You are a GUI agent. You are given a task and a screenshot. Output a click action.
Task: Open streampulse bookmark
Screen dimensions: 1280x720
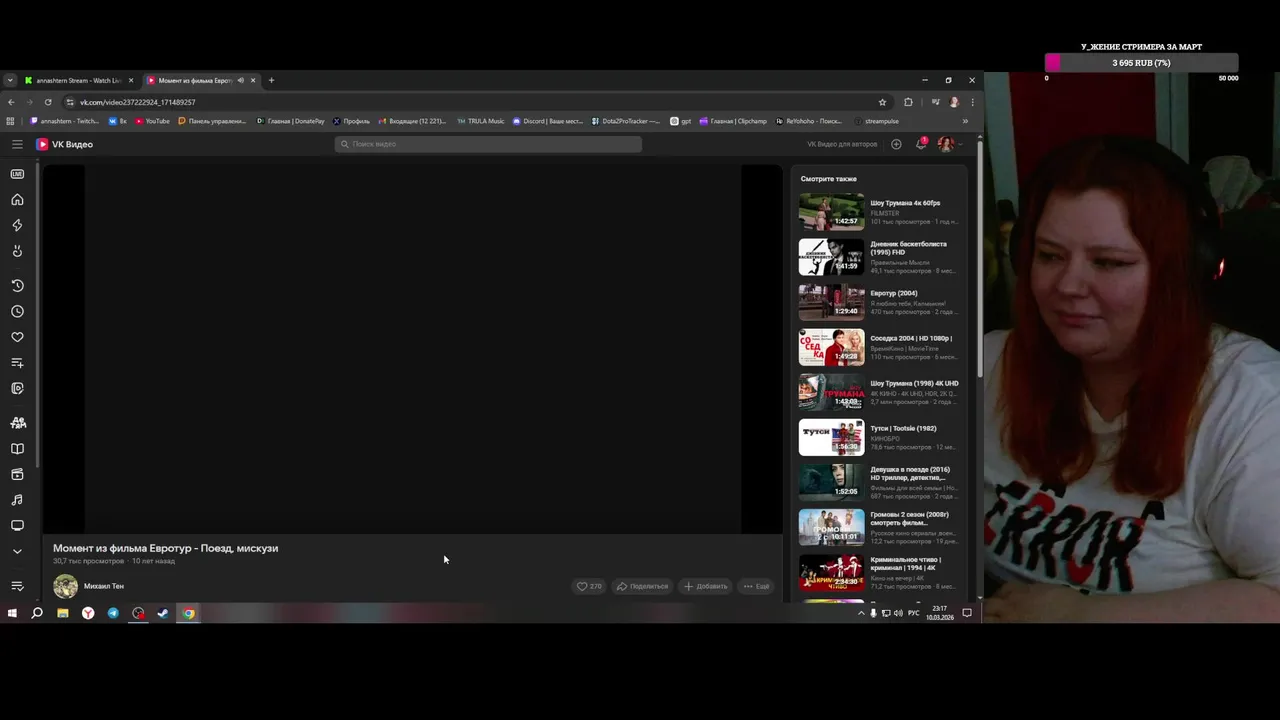(x=876, y=121)
